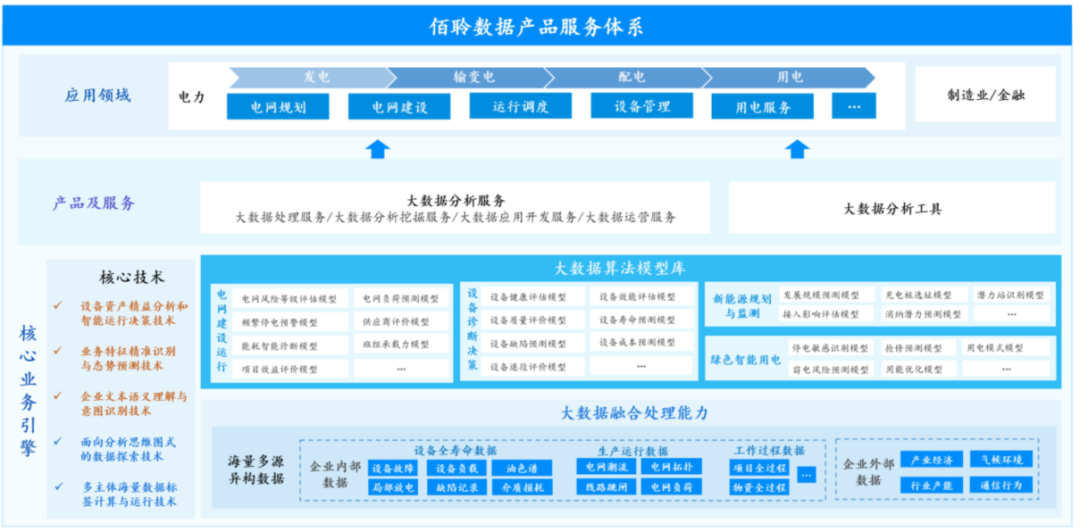Click the 线路跳闸 data tag
The image size is (1080, 532).
[606, 487]
